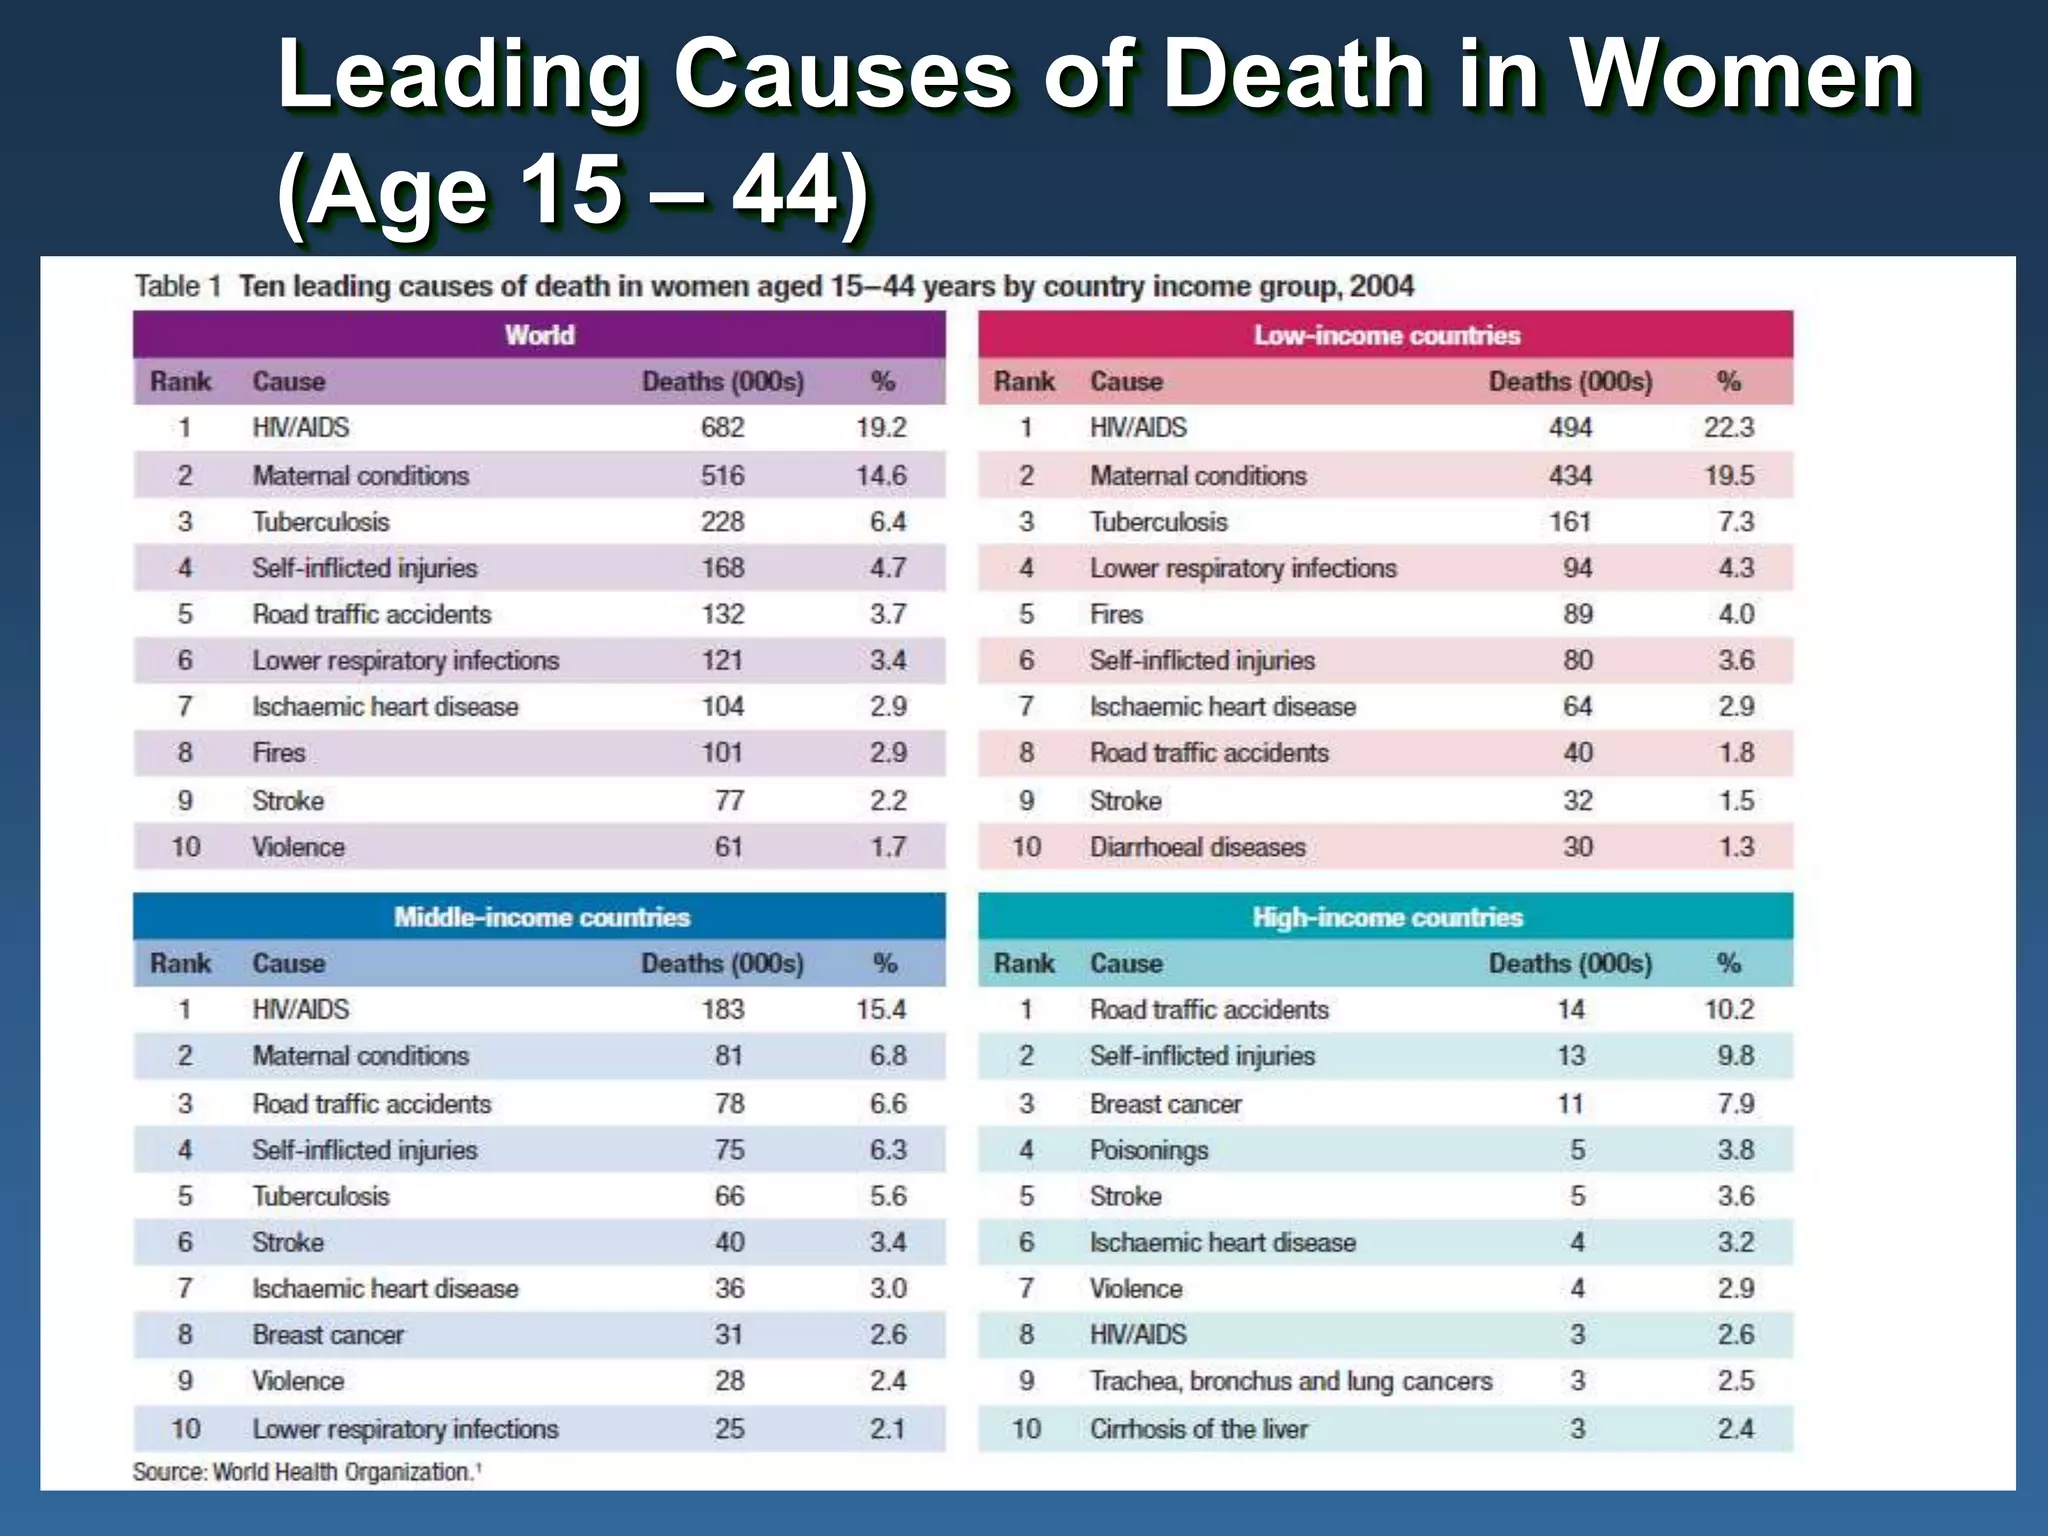Click the 'World' table header bar
Screen dimensions: 2048x1536
click(x=539, y=335)
